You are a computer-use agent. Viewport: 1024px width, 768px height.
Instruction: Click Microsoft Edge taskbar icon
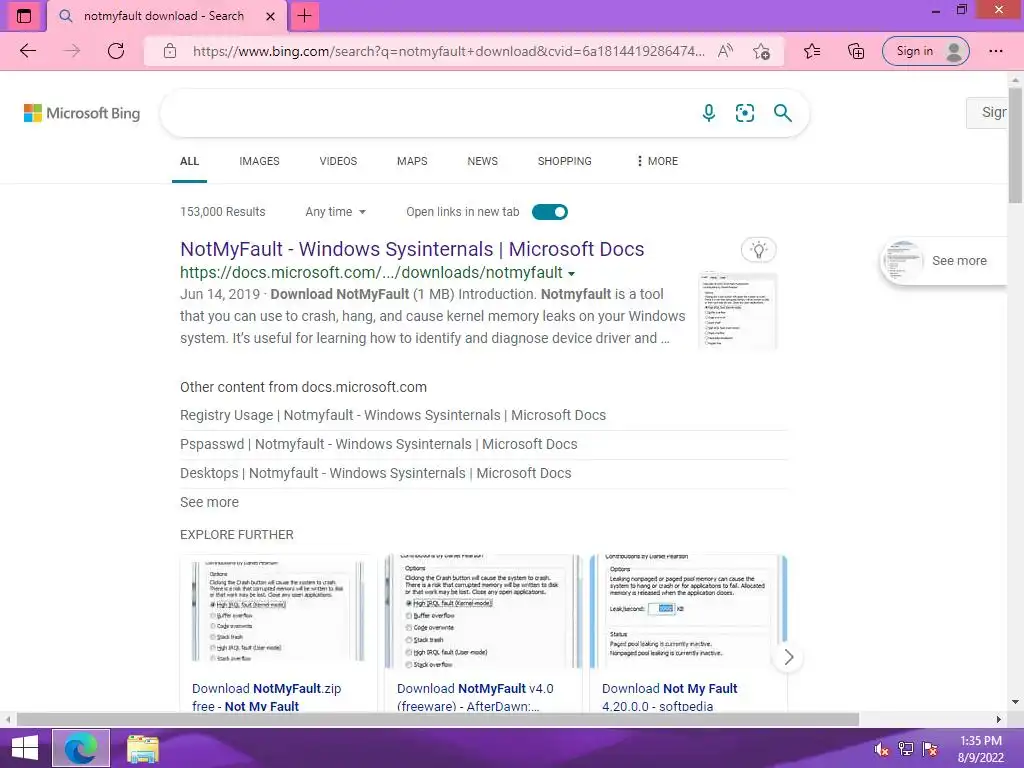tap(80, 748)
